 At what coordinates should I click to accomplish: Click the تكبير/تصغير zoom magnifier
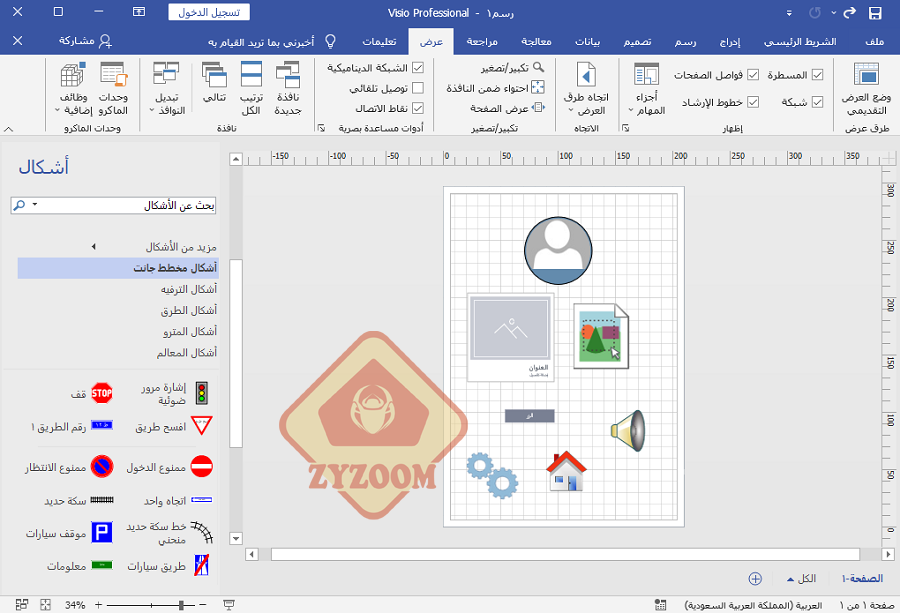pos(513,68)
